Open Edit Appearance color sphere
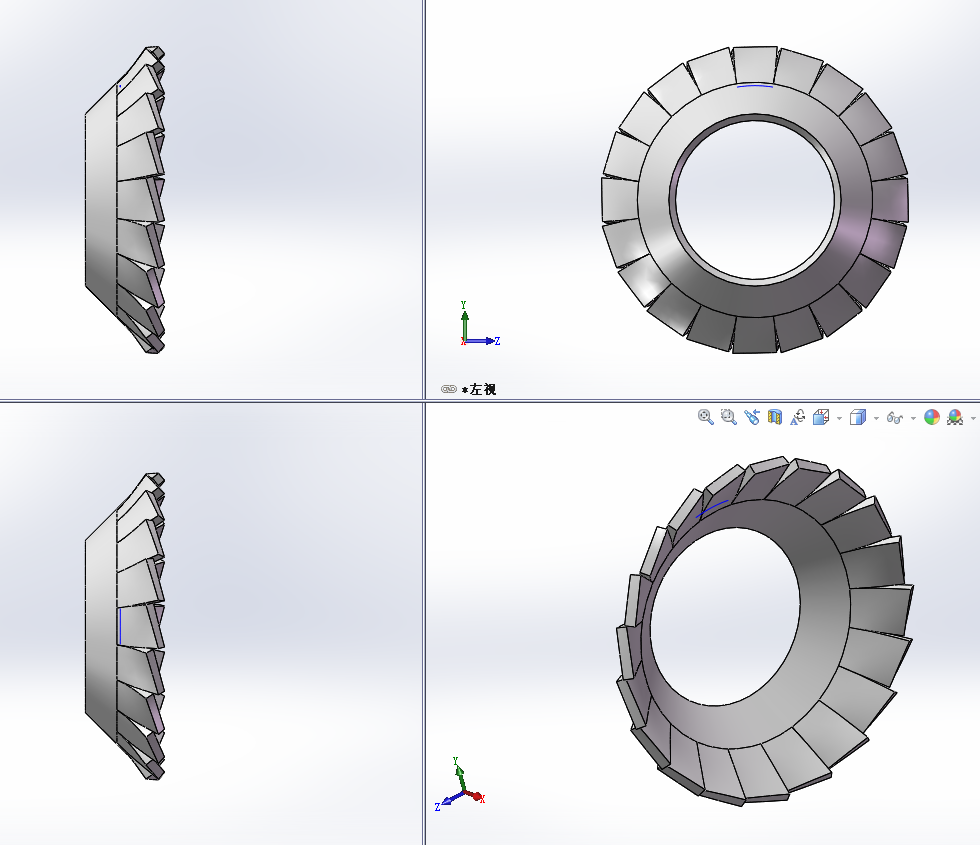Screen dimensions: 980x845 932,417
